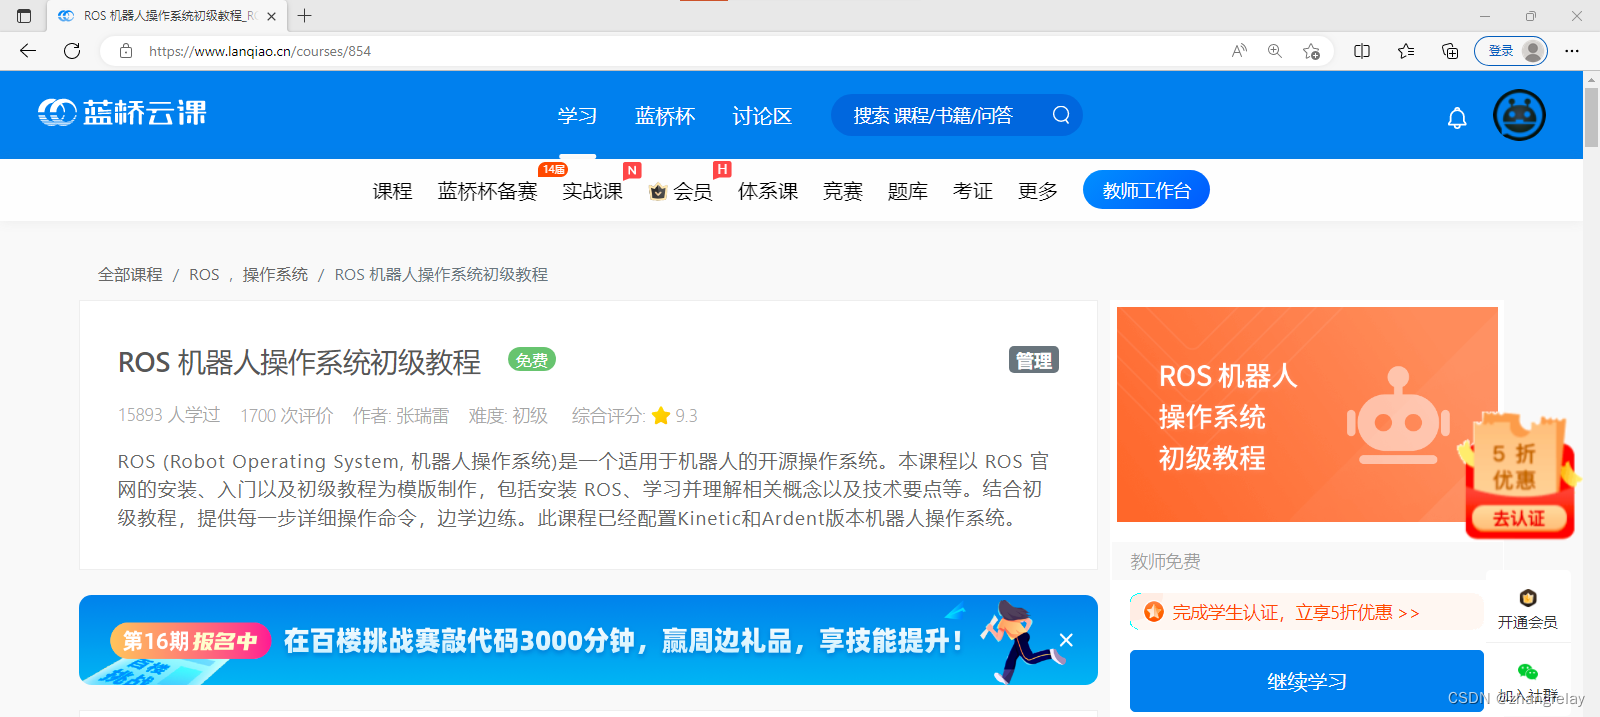Click the 去认证 coupon badge
1600x717 pixels.
click(x=1519, y=518)
